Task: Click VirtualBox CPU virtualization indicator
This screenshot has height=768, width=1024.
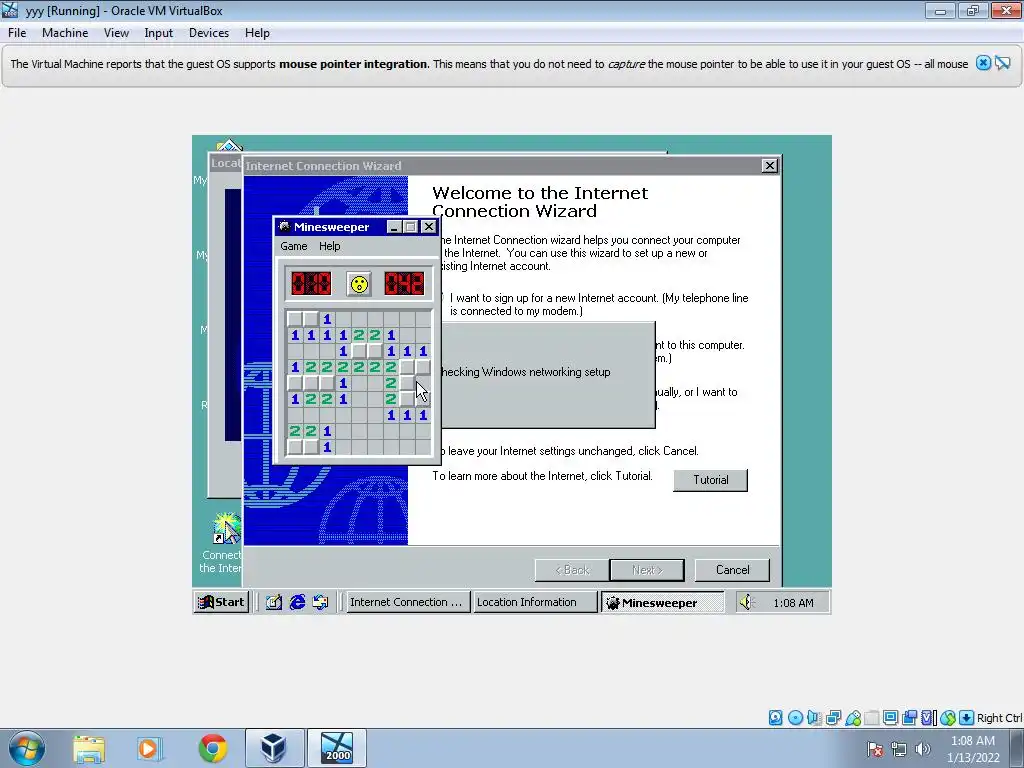Action: [x=928, y=718]
